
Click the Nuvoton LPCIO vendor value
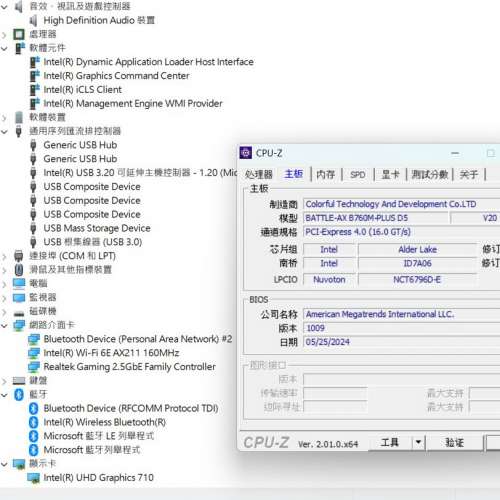329,279
